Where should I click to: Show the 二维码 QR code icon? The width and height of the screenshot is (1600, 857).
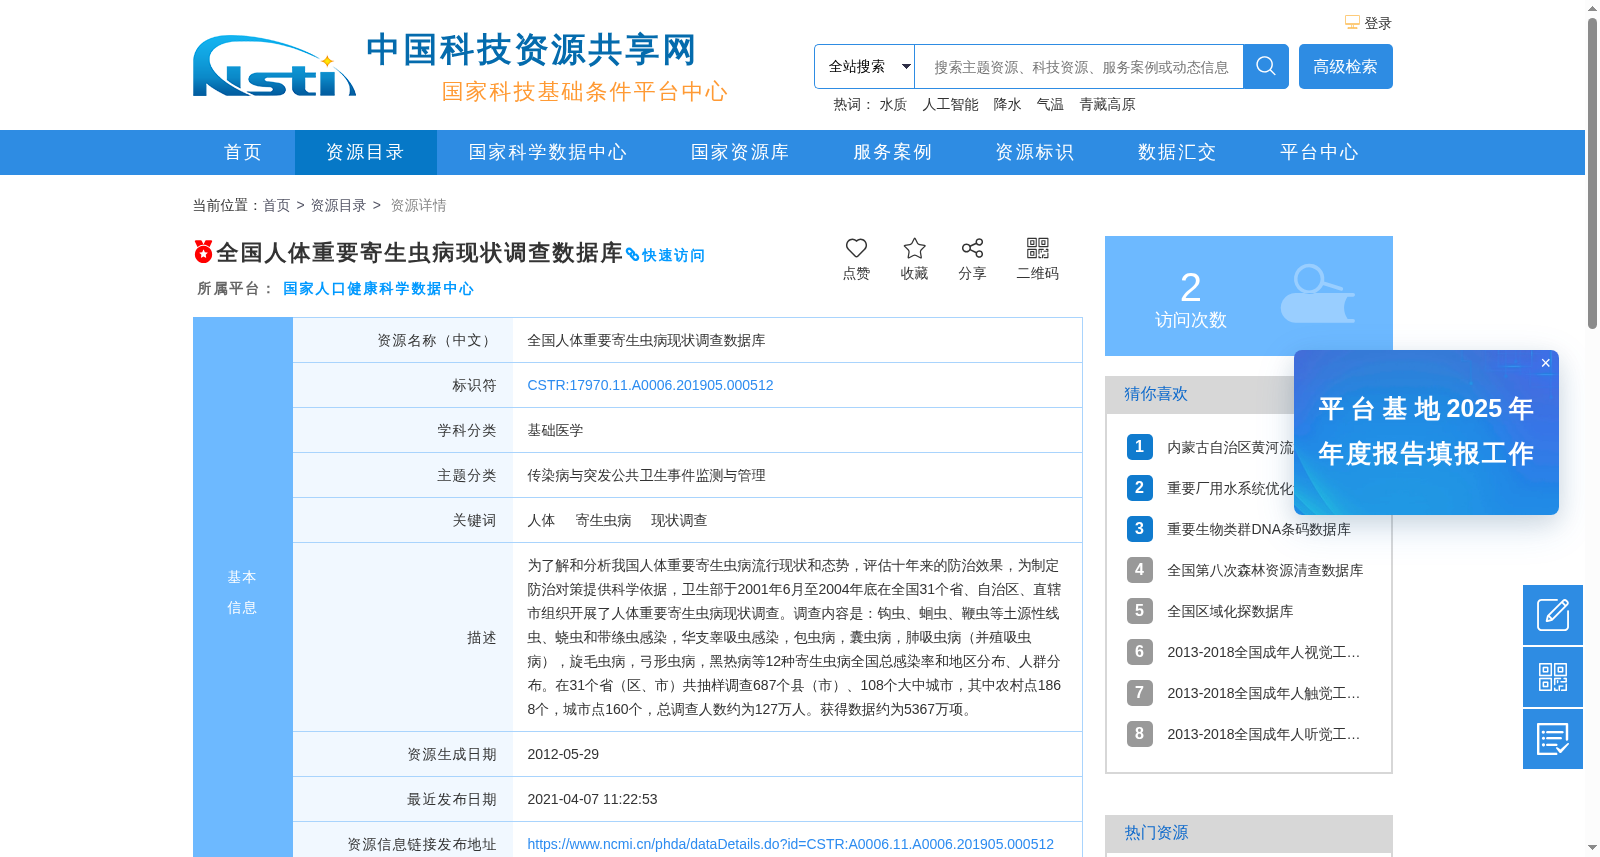(x=1038, y=248)
